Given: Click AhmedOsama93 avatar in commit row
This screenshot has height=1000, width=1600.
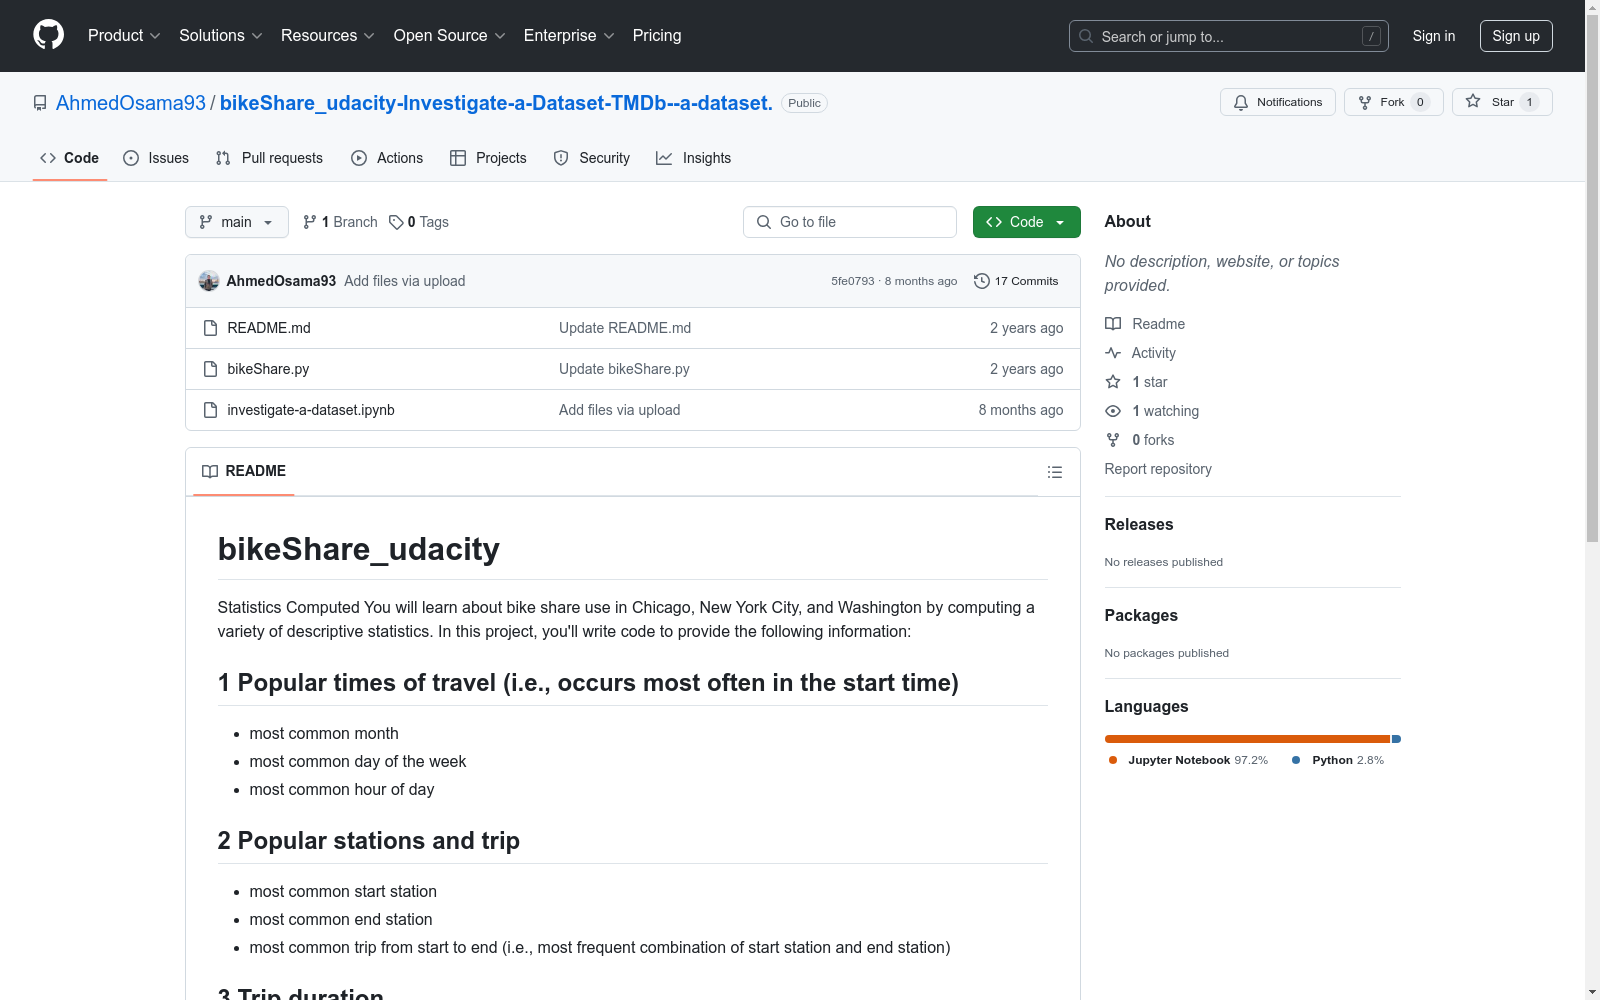Looking at the screenshot, I should 209,281.
